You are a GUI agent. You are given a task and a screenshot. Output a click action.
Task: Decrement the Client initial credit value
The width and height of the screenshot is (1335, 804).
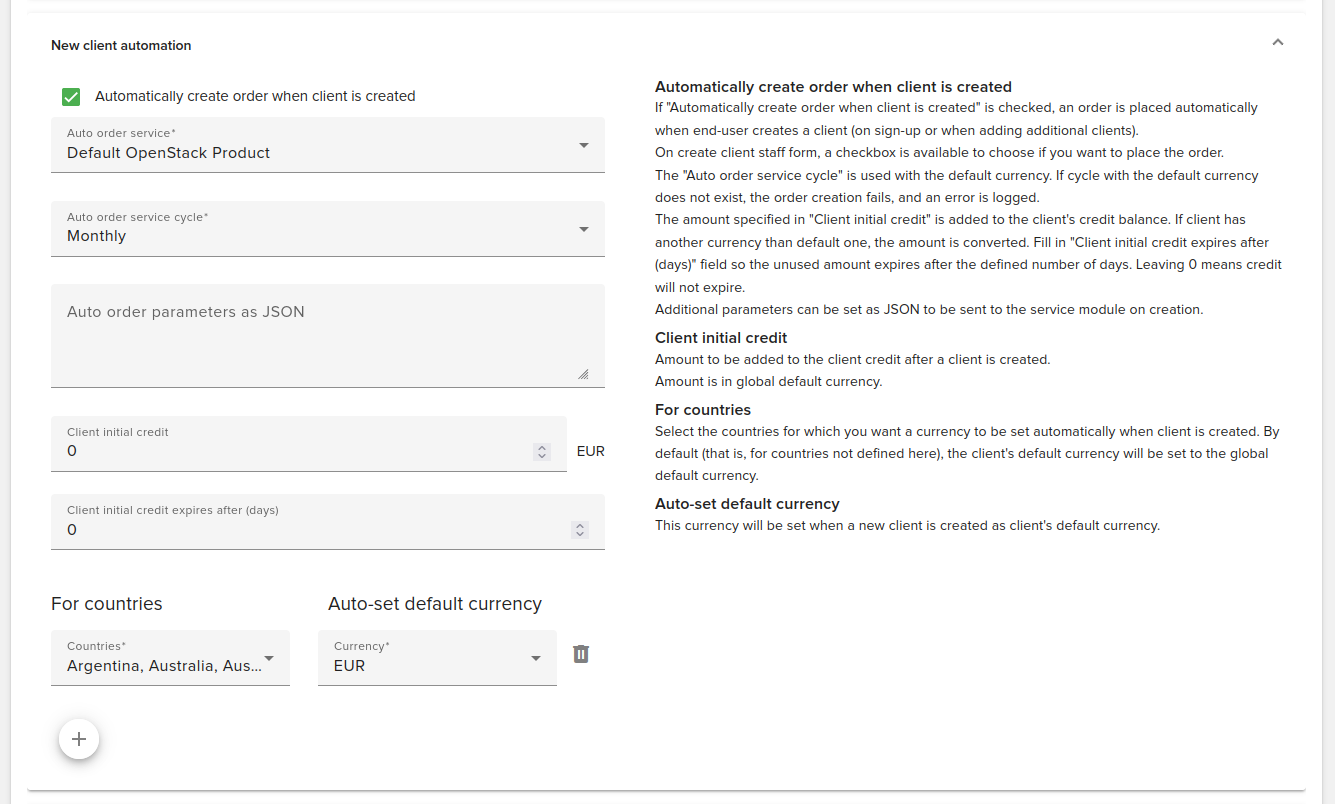click(x=541, y=456)
